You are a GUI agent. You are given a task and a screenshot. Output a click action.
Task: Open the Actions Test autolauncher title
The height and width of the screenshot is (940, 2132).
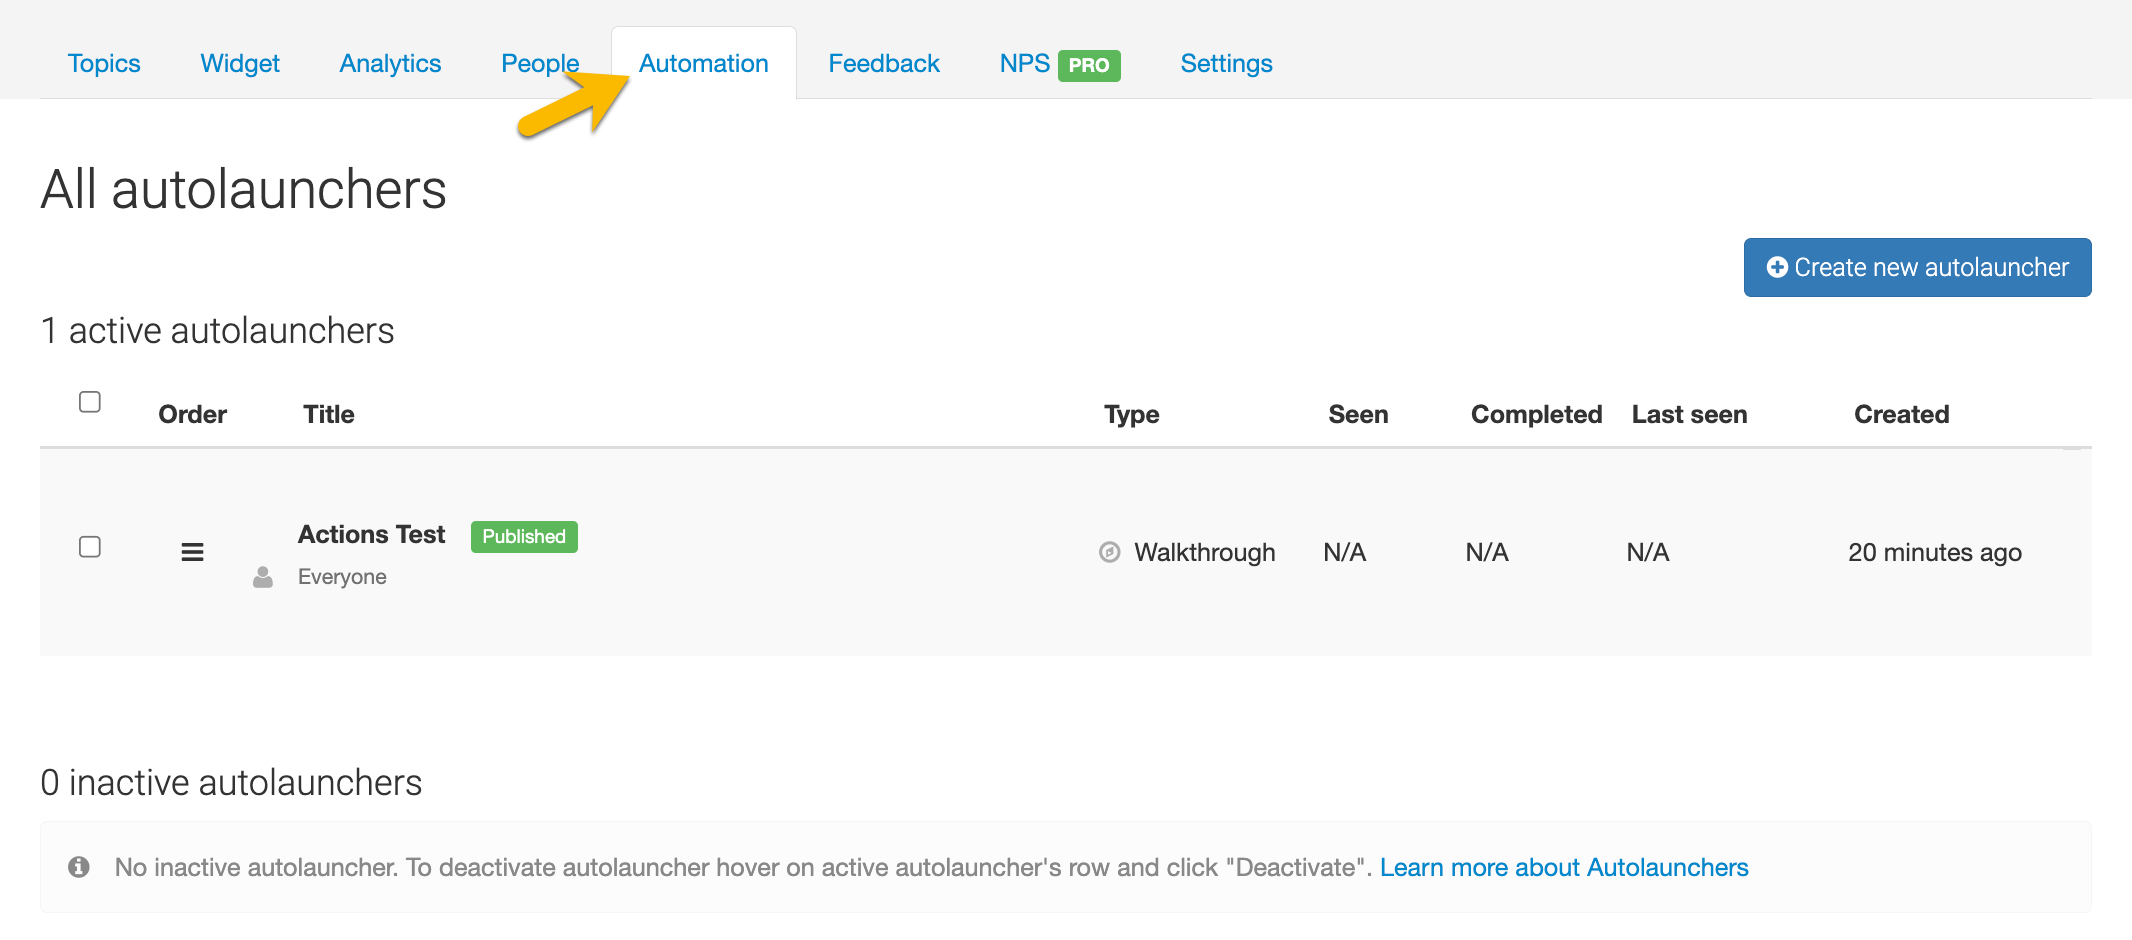click(371, 535)
